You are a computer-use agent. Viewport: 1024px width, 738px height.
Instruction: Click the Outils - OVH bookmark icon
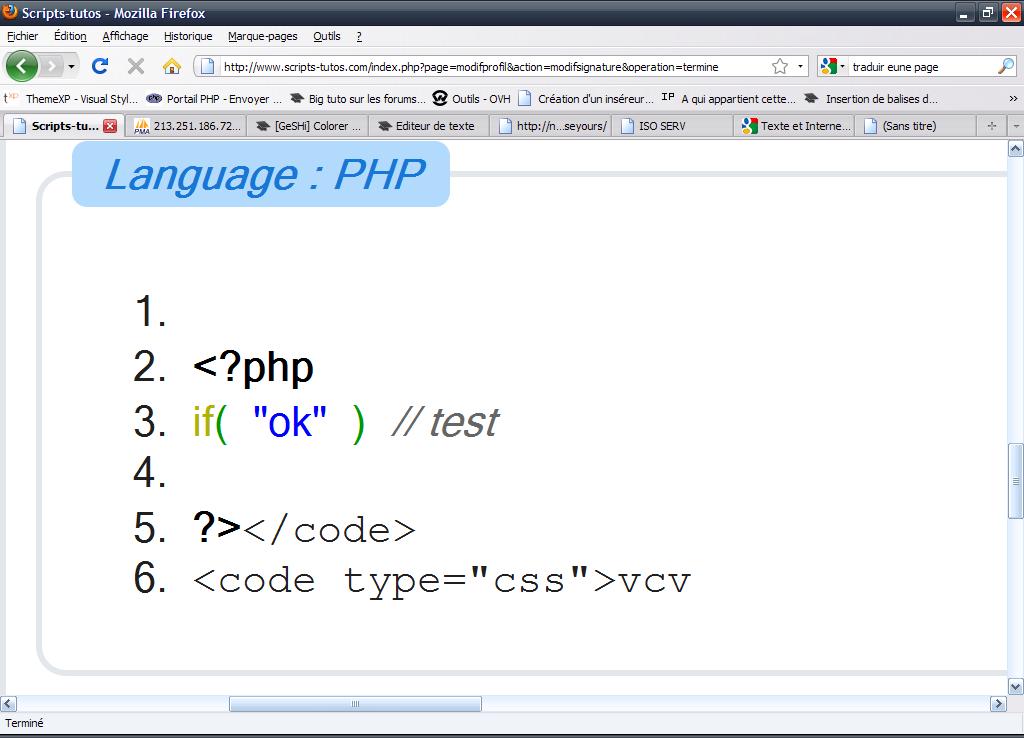pyautogui.click(x=441, y=99)
